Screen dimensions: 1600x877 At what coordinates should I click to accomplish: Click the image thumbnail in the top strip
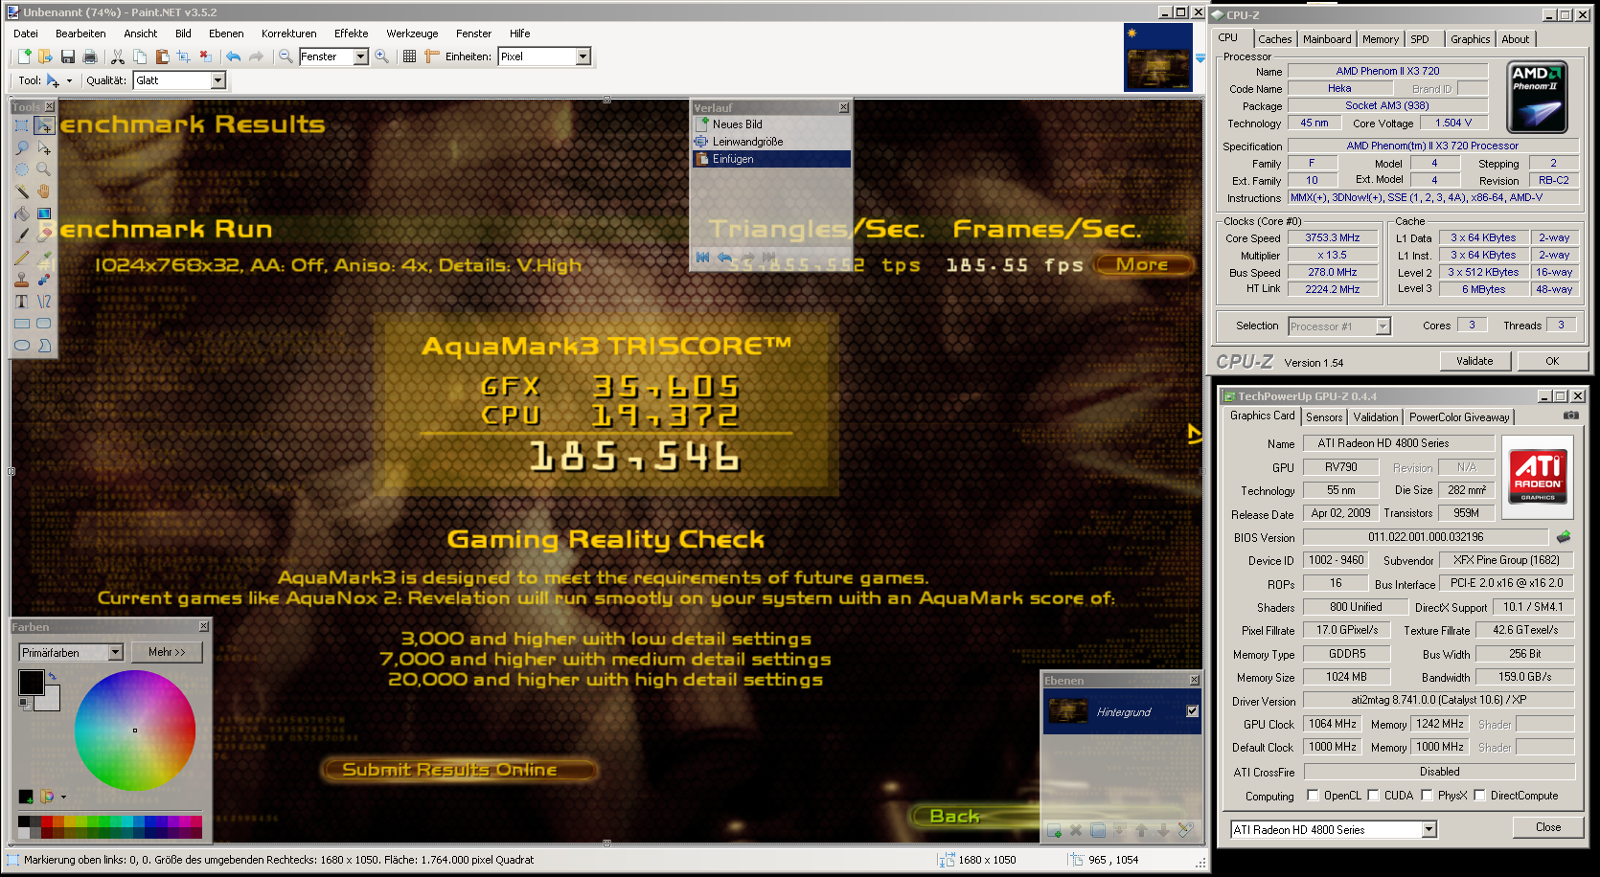1158,57
